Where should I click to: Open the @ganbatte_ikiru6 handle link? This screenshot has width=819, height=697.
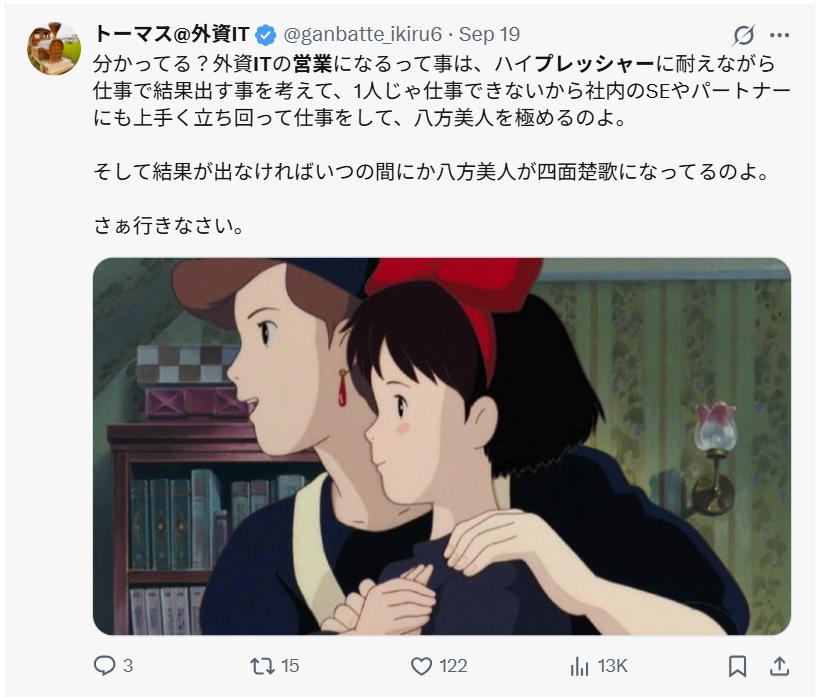coord(362,34)
